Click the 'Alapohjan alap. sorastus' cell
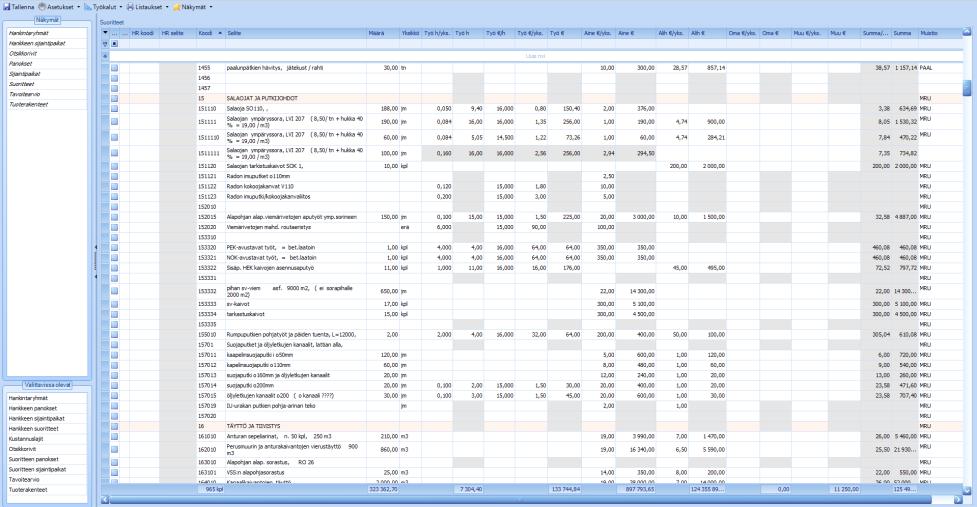Image resolution: width=977 pixels, height=507 pixels. tap(296, 462)
